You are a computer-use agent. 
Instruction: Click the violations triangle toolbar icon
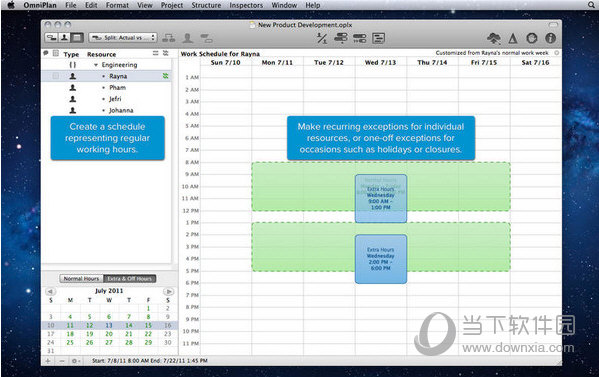(x=513, y=38)
